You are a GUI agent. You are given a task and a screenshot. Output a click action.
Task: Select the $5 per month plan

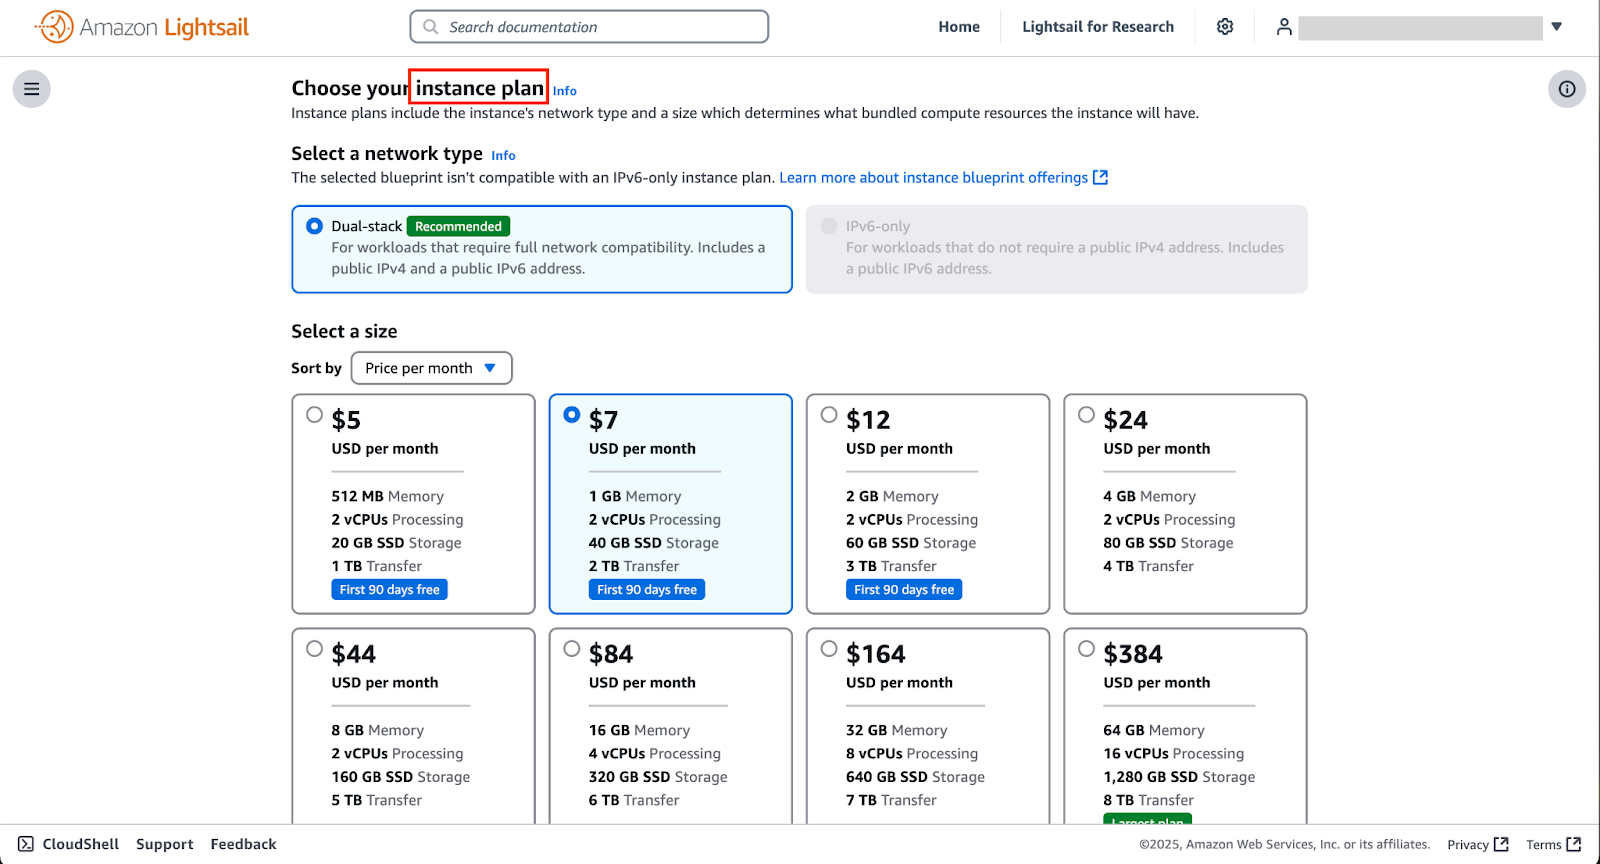tap(315, 414)
